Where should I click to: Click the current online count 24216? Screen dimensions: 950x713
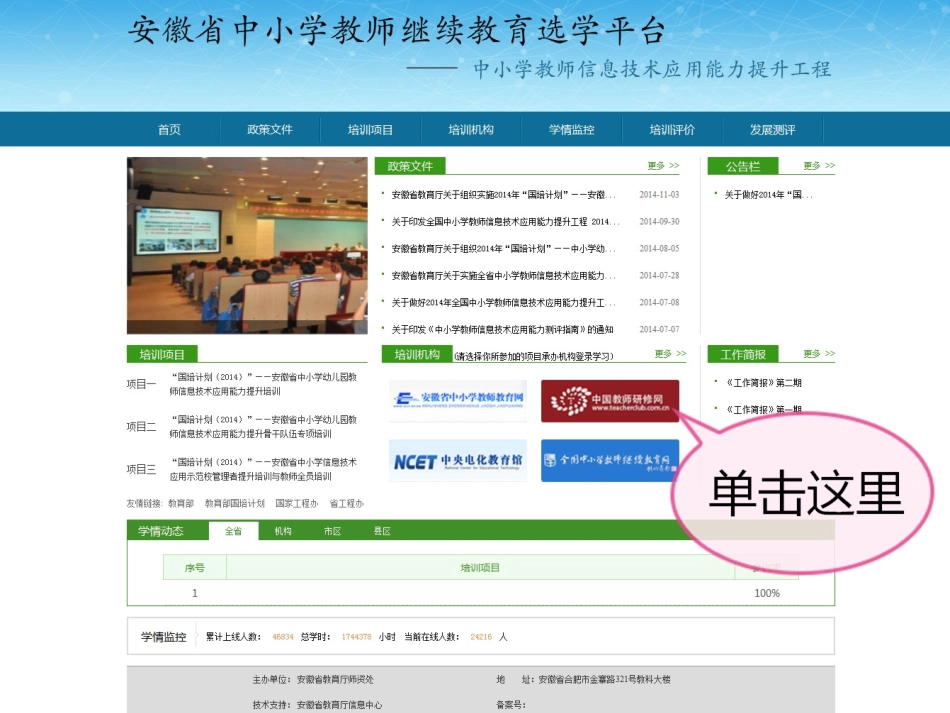point(481,637)
